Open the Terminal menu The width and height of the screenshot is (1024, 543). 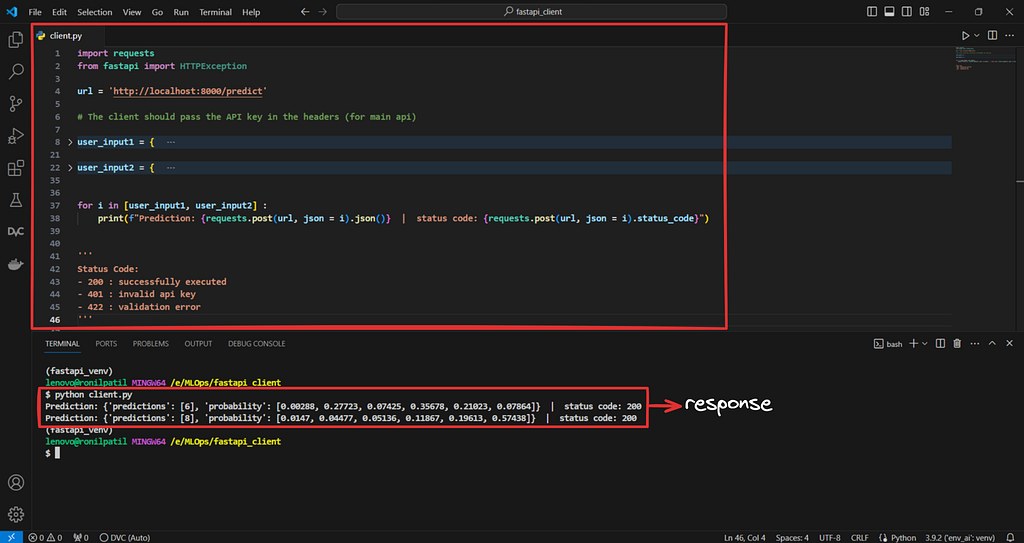(x=215, y=12)
